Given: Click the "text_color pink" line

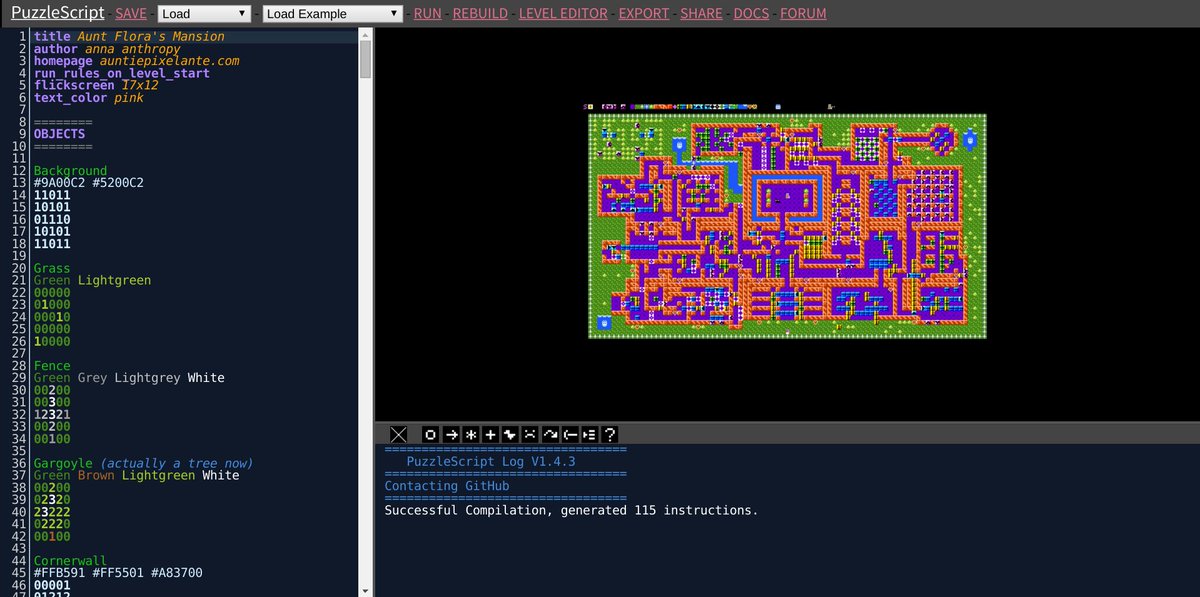Looking at the screenshot, I should coord(89,98).
